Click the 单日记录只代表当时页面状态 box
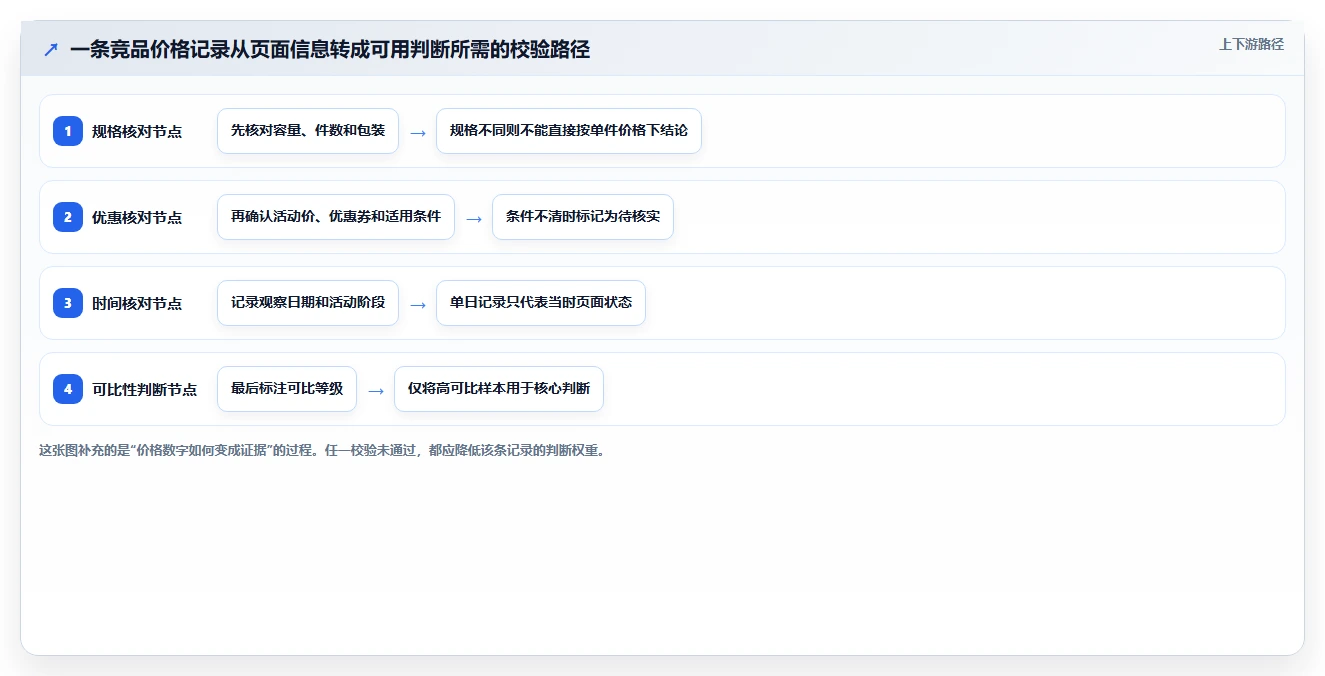This screenshot has height=676, width=1325. [x=541, y=303]
